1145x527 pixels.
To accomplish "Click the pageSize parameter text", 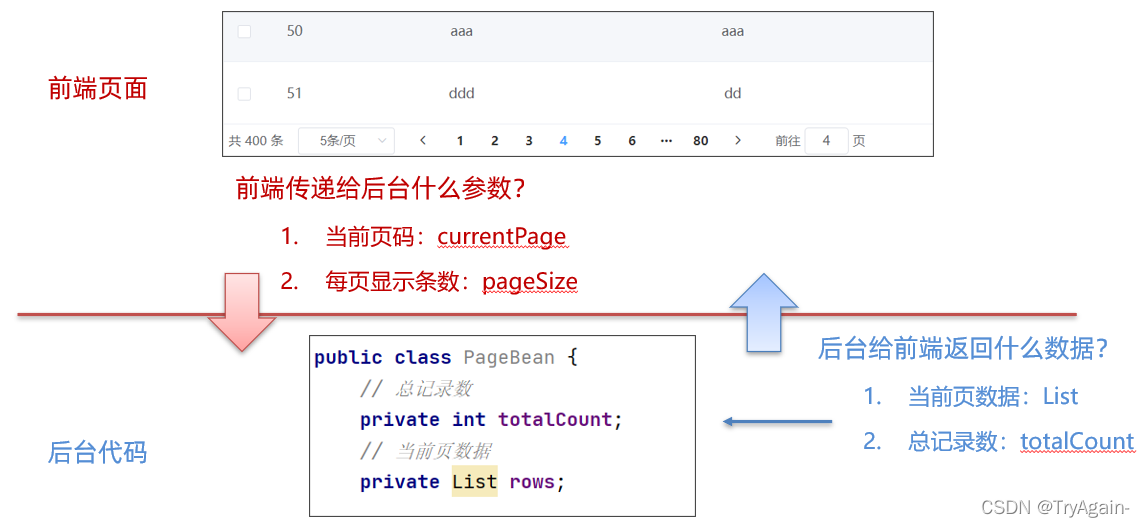I will click(529, 282).
